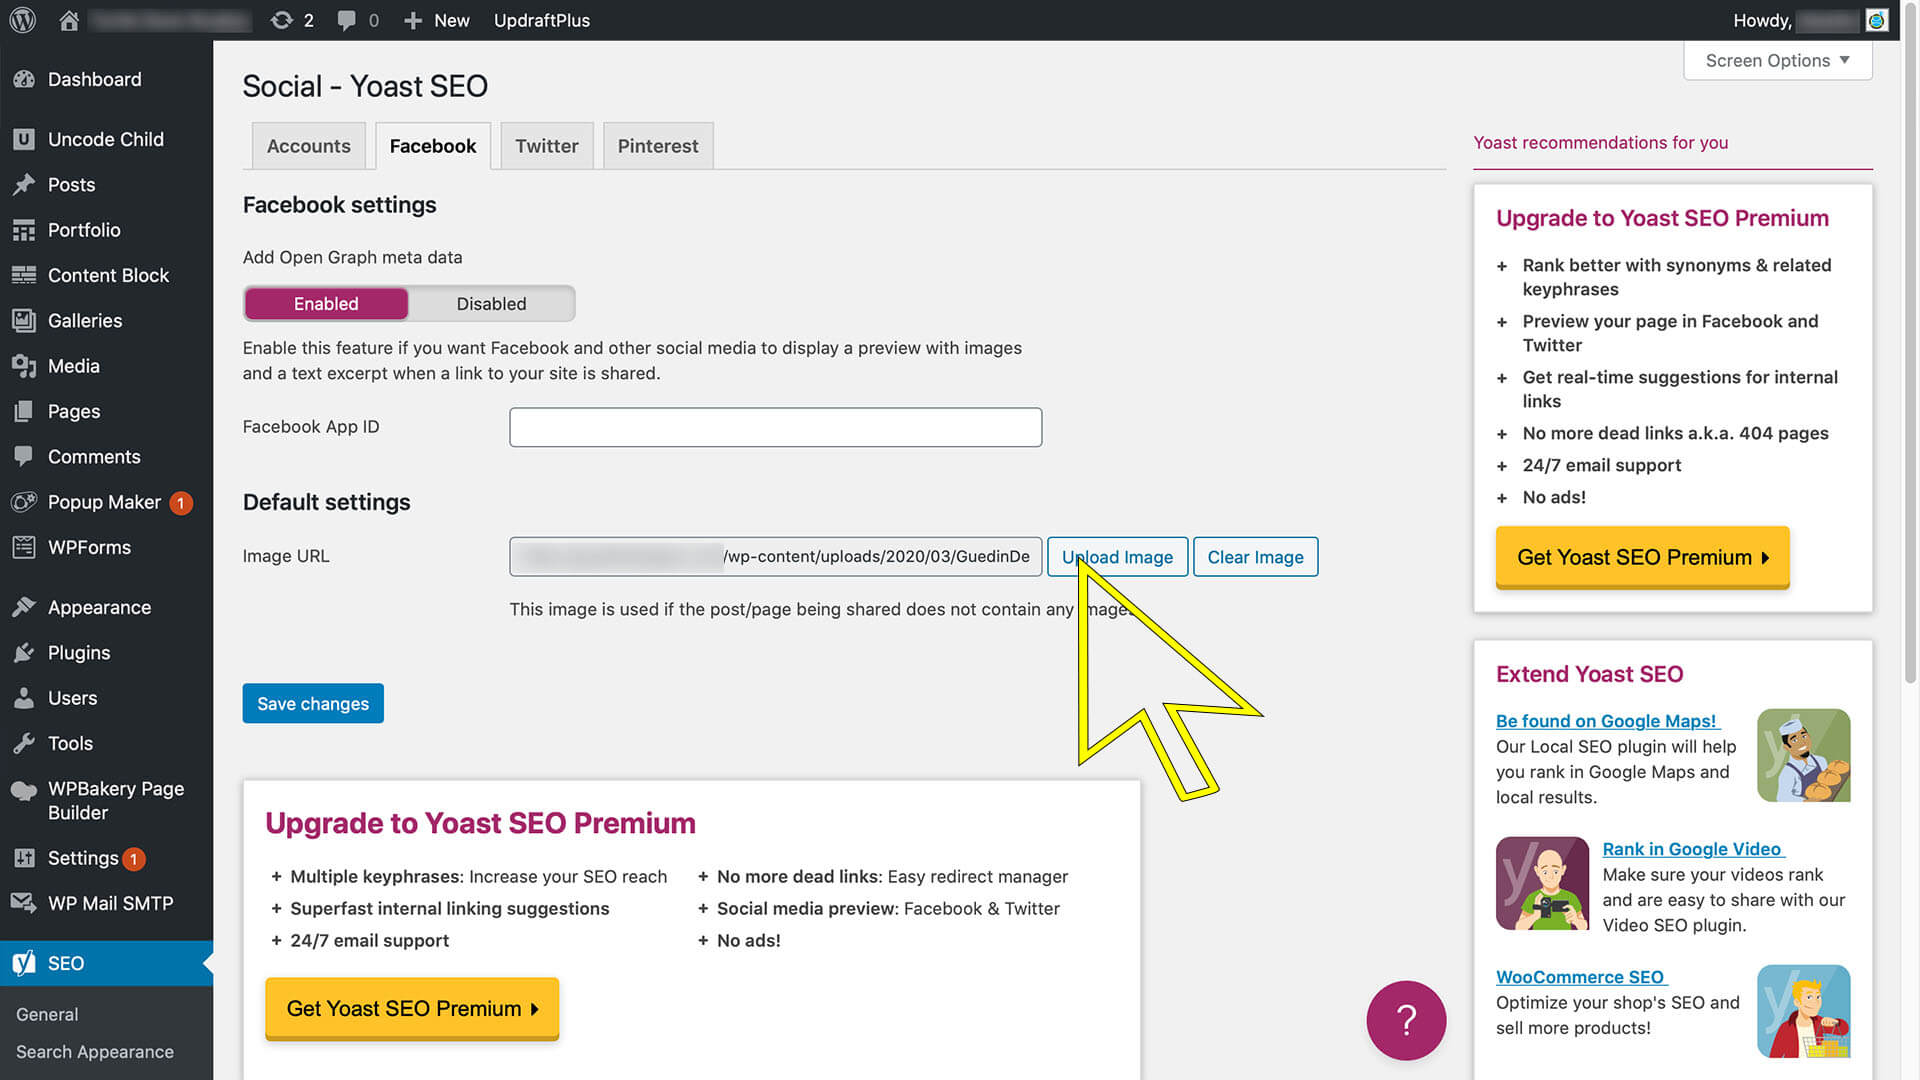1920x1080 pixels.
Task: Select the Facebook tab
Action: tap(433, 146)
